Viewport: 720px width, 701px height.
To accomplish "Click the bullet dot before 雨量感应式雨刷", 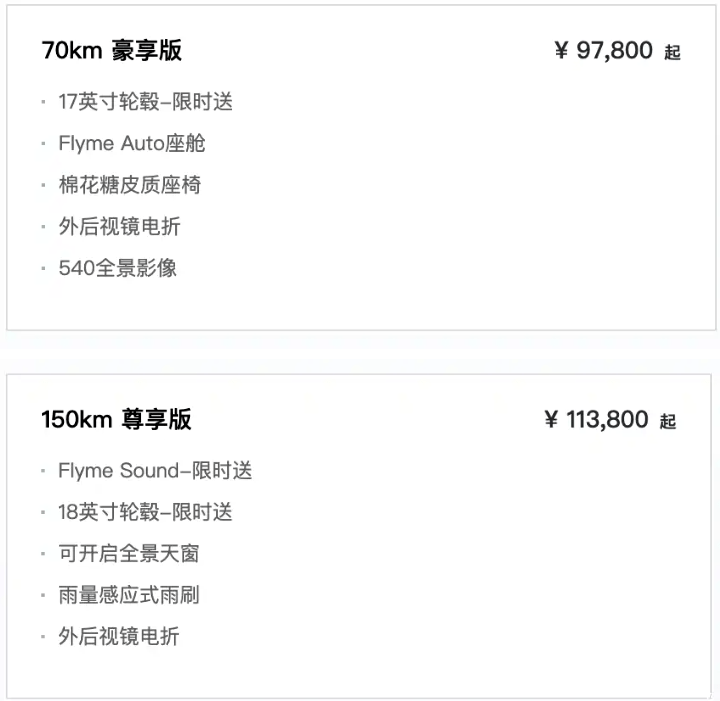I will coord(43,595).
